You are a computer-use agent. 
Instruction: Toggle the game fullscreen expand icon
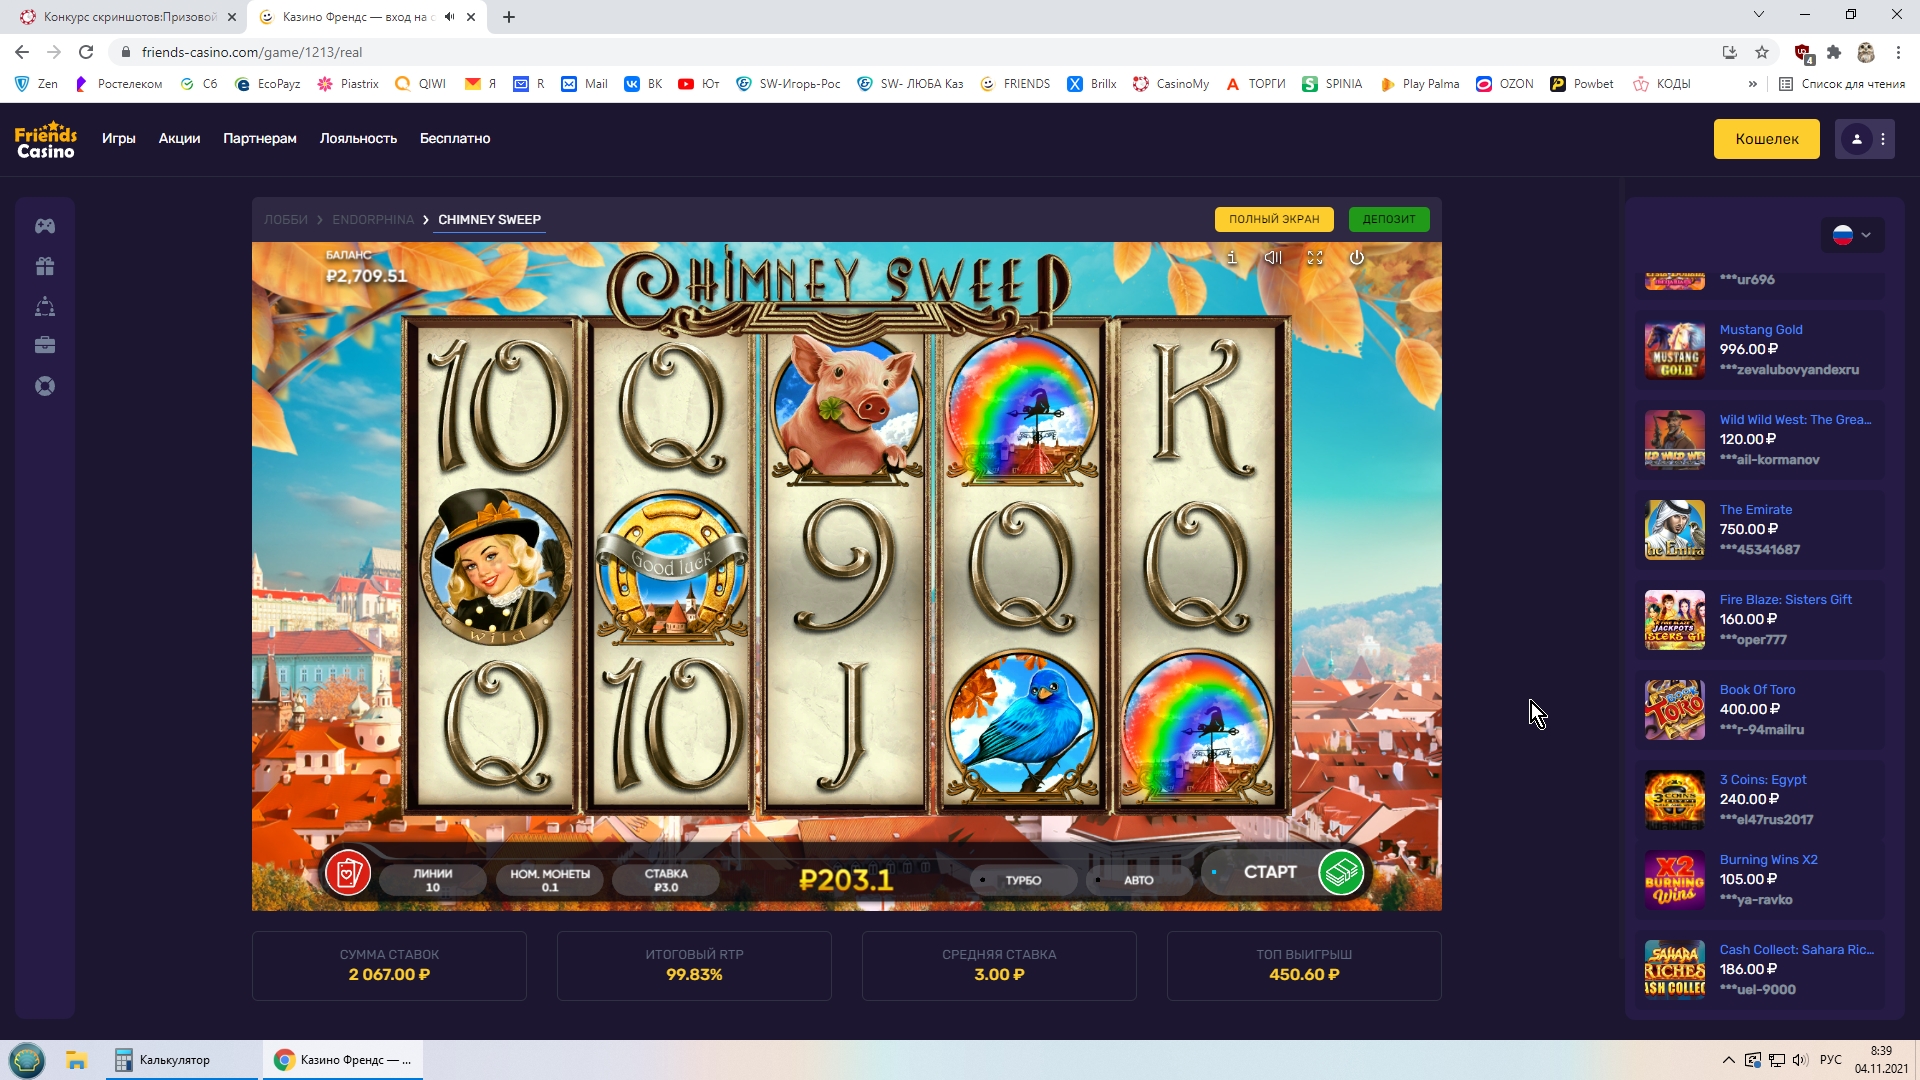click(x=1315, y=258)
